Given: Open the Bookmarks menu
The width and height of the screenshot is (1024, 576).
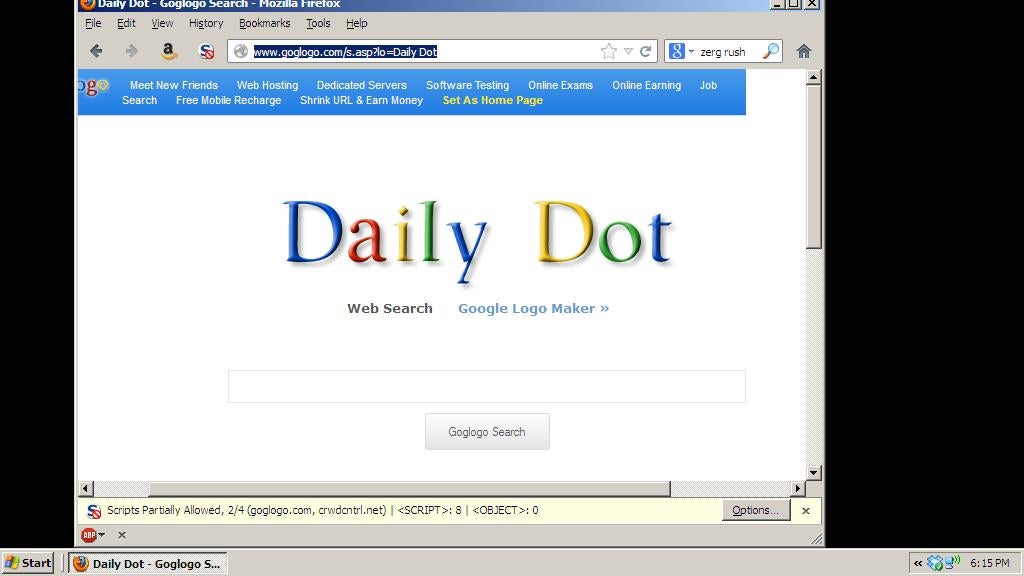Looking at the screenshot, I should [x=264, y=24].
